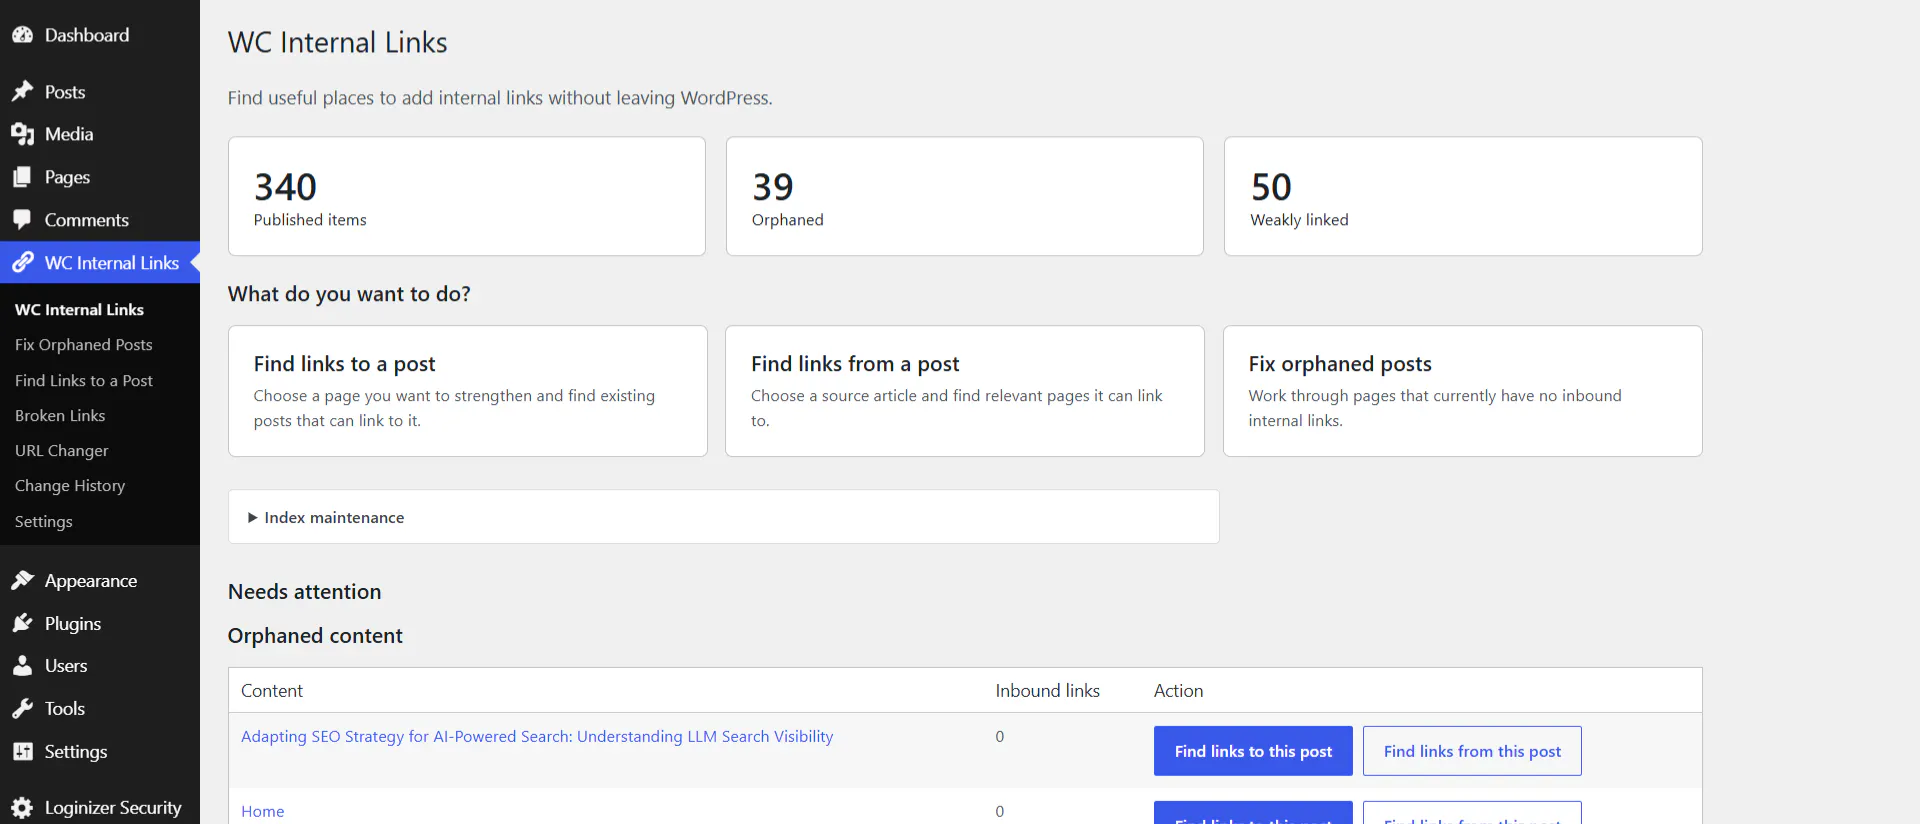Click the Posts pushpin icon
This screenshot has width=1920, height=824.
pos(22,92)
